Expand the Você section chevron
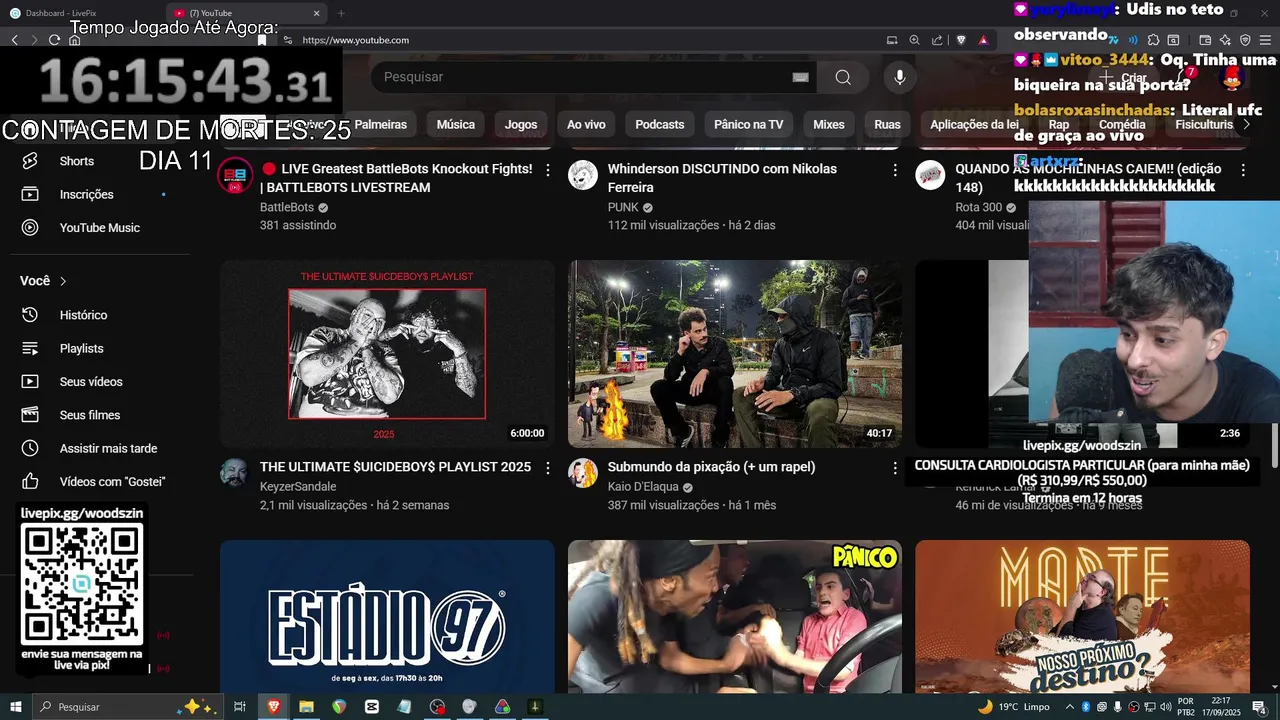The image size is (1280, 720). click(63, 281)
